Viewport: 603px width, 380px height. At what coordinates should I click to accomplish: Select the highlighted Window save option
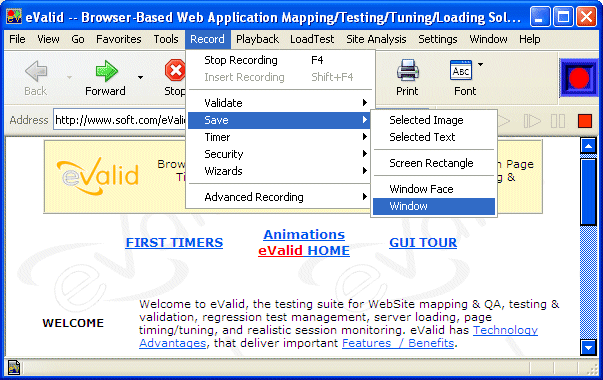pyautogui.click(x=434, y=206)
